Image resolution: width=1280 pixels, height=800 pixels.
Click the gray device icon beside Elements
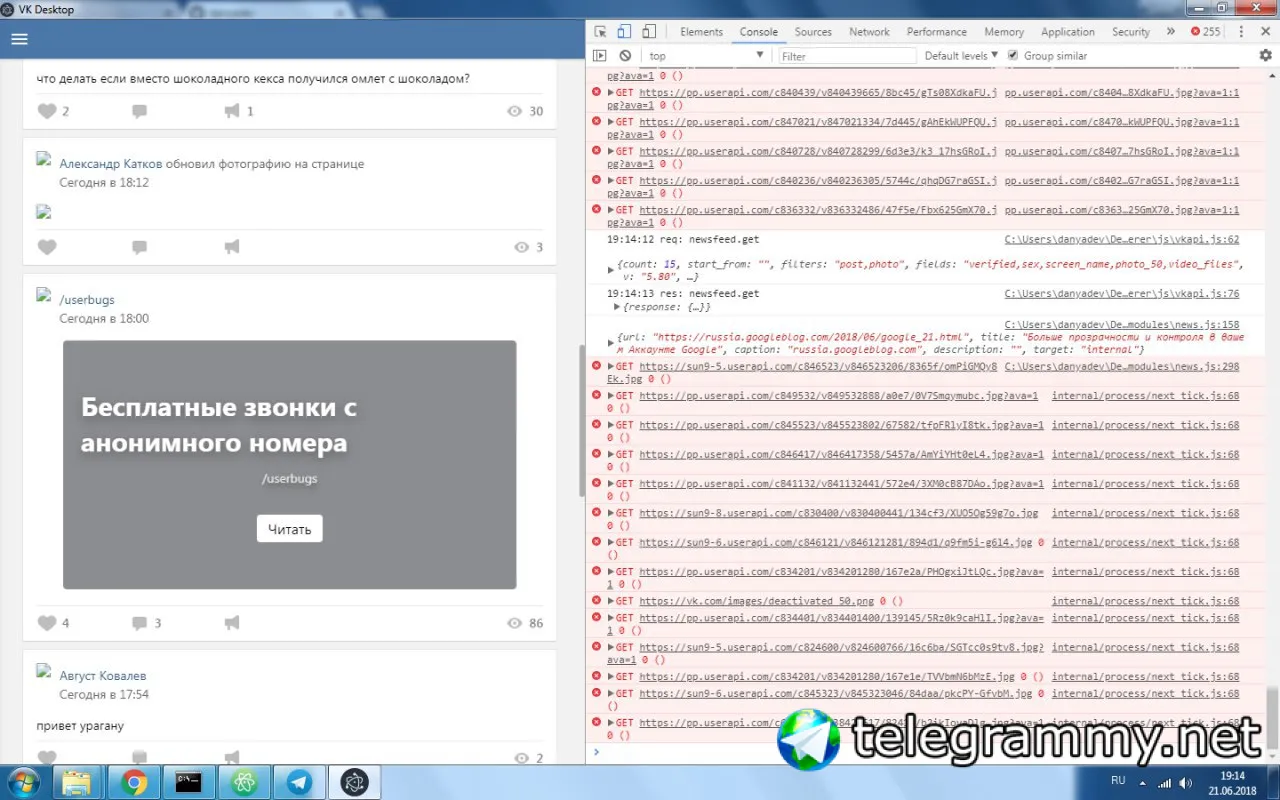(x=649, y=32)
